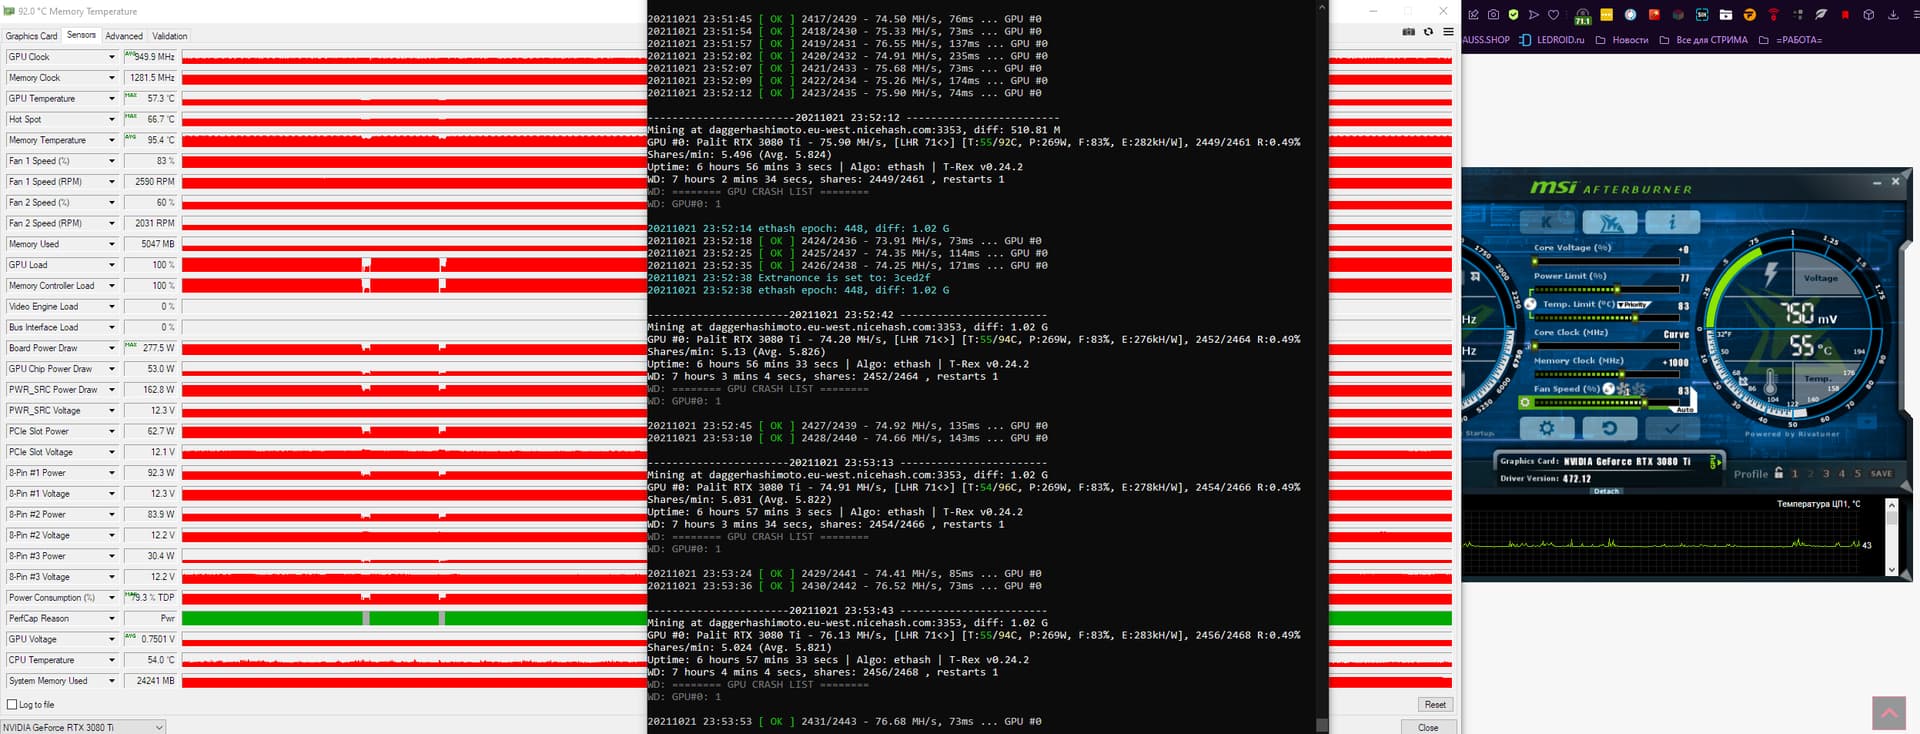Toggle Fan Speed Auto mode
Viewport: 1920px width, 734px height.
[x=1685, y=409]
